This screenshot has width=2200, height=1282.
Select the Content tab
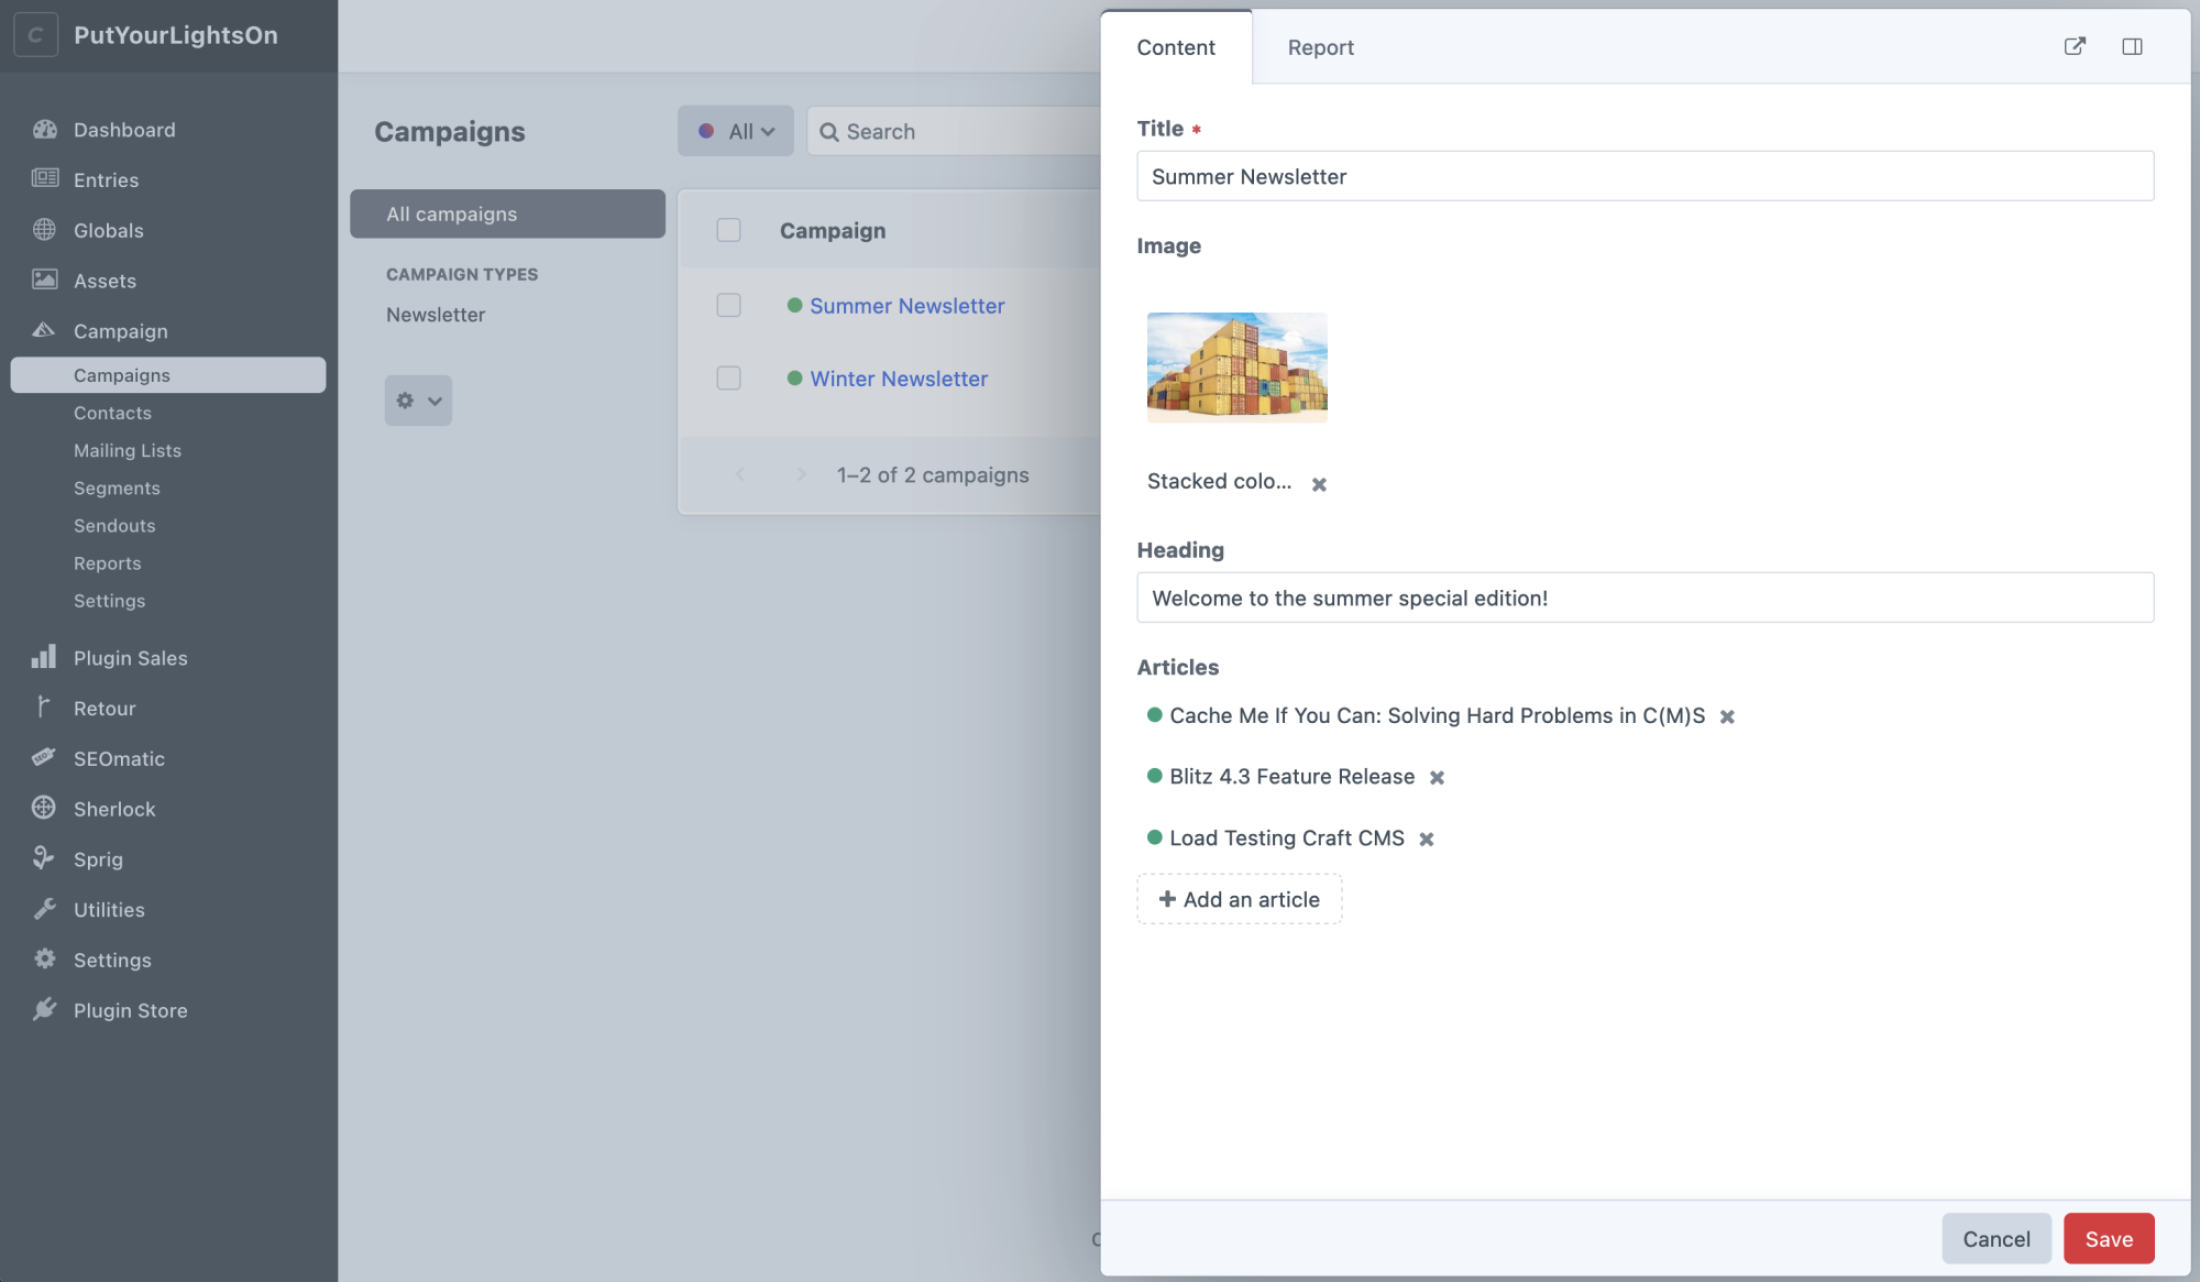[1176, 47]
